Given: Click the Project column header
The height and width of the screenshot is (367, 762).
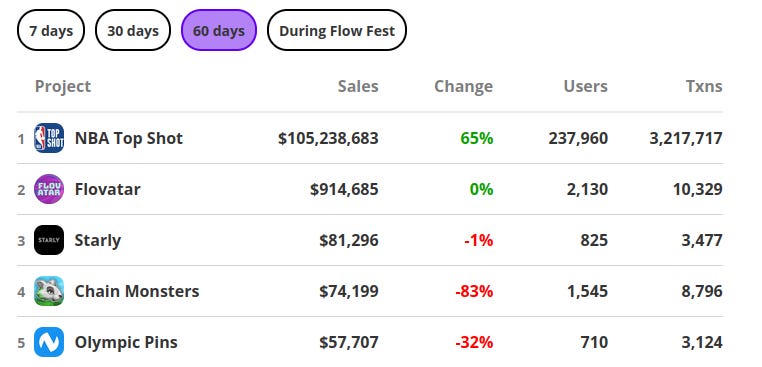Looking at the screenshot, I should pos(63,87).
